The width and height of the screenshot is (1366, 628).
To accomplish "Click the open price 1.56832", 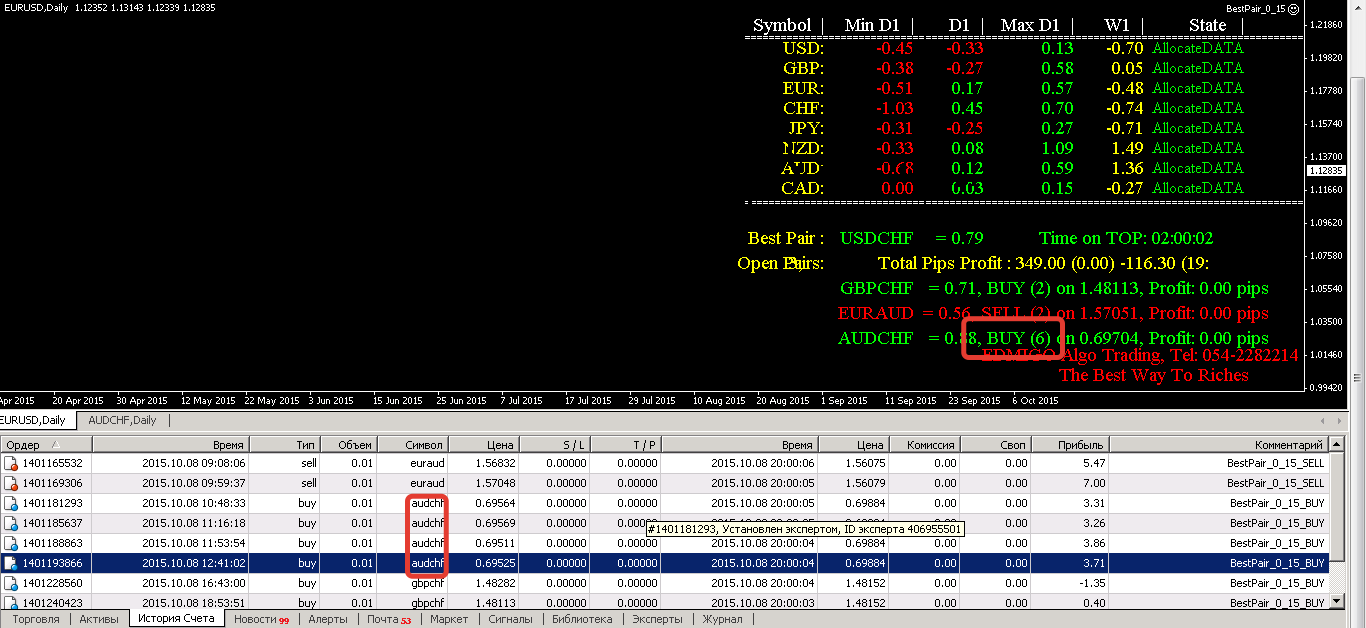I will click(x=495, y=463).
